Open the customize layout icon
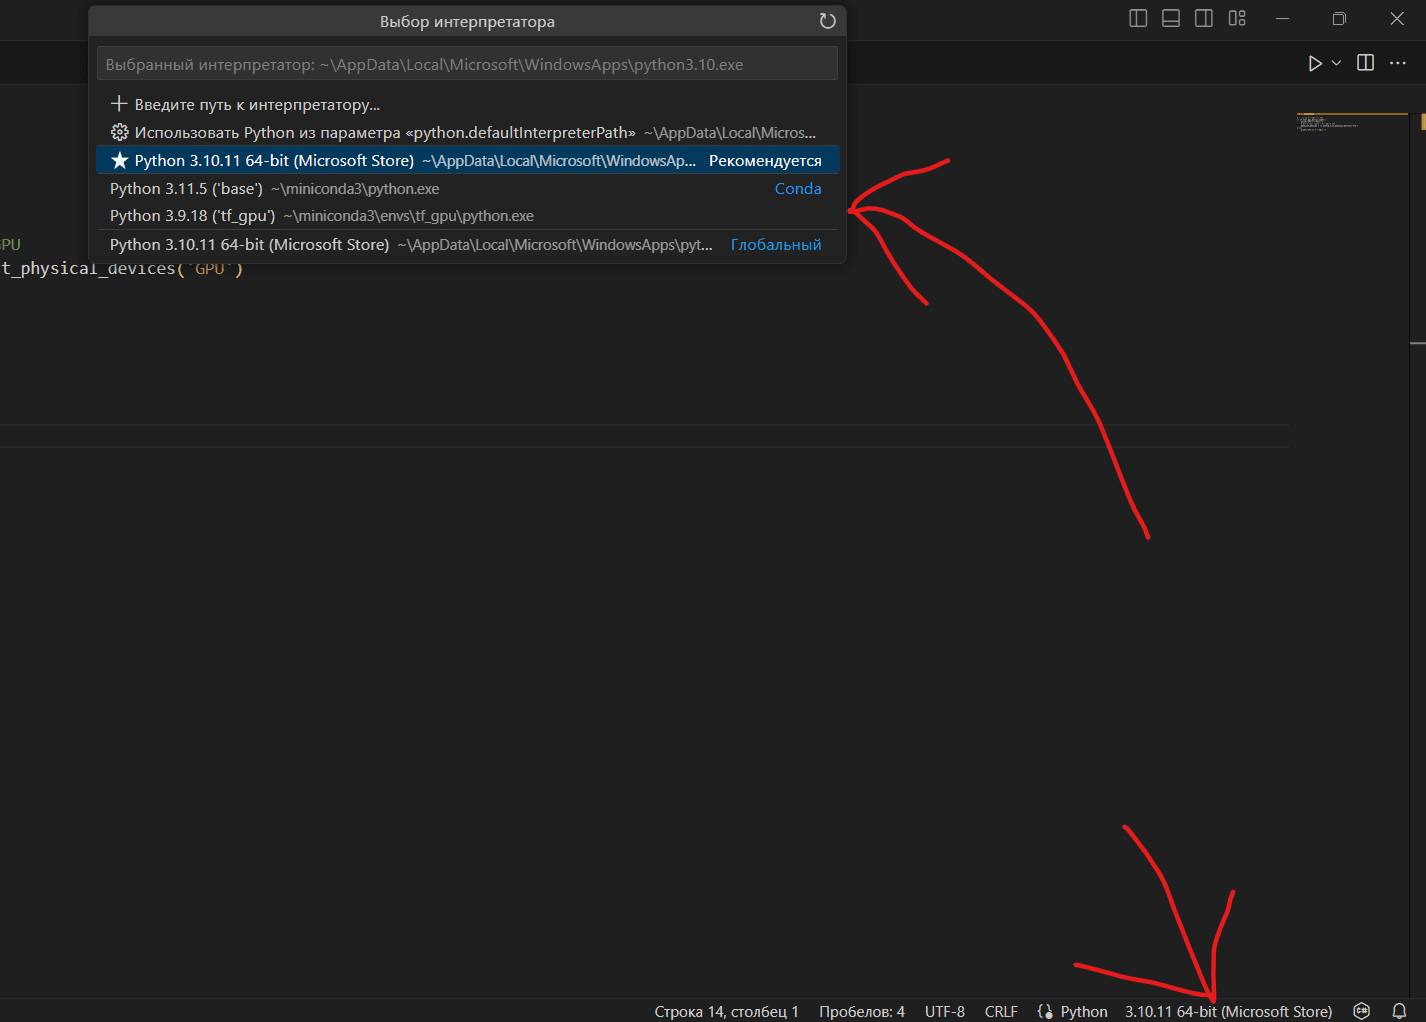Screen dimensions: 1426x1022 click(1237, 18)
